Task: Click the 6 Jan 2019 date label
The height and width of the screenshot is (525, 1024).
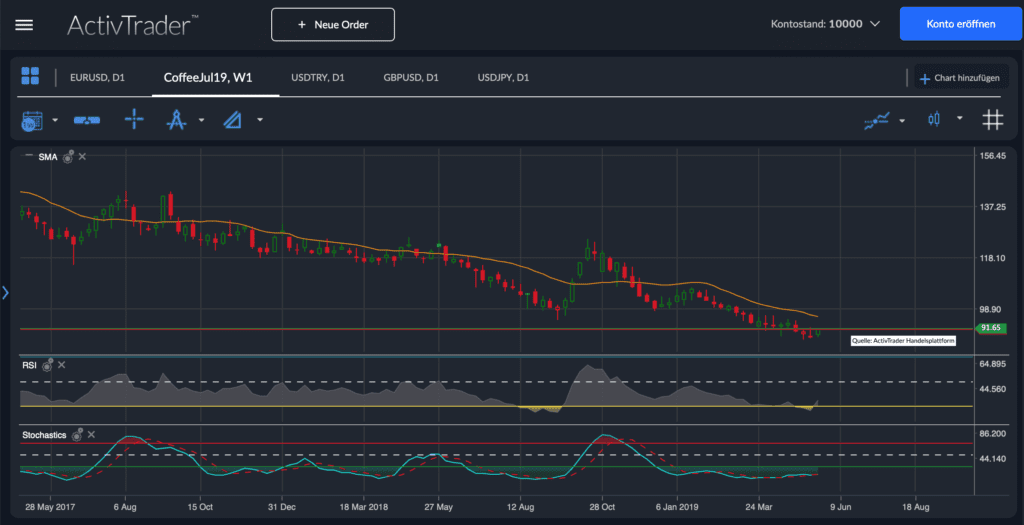Action: coord(677,507)
